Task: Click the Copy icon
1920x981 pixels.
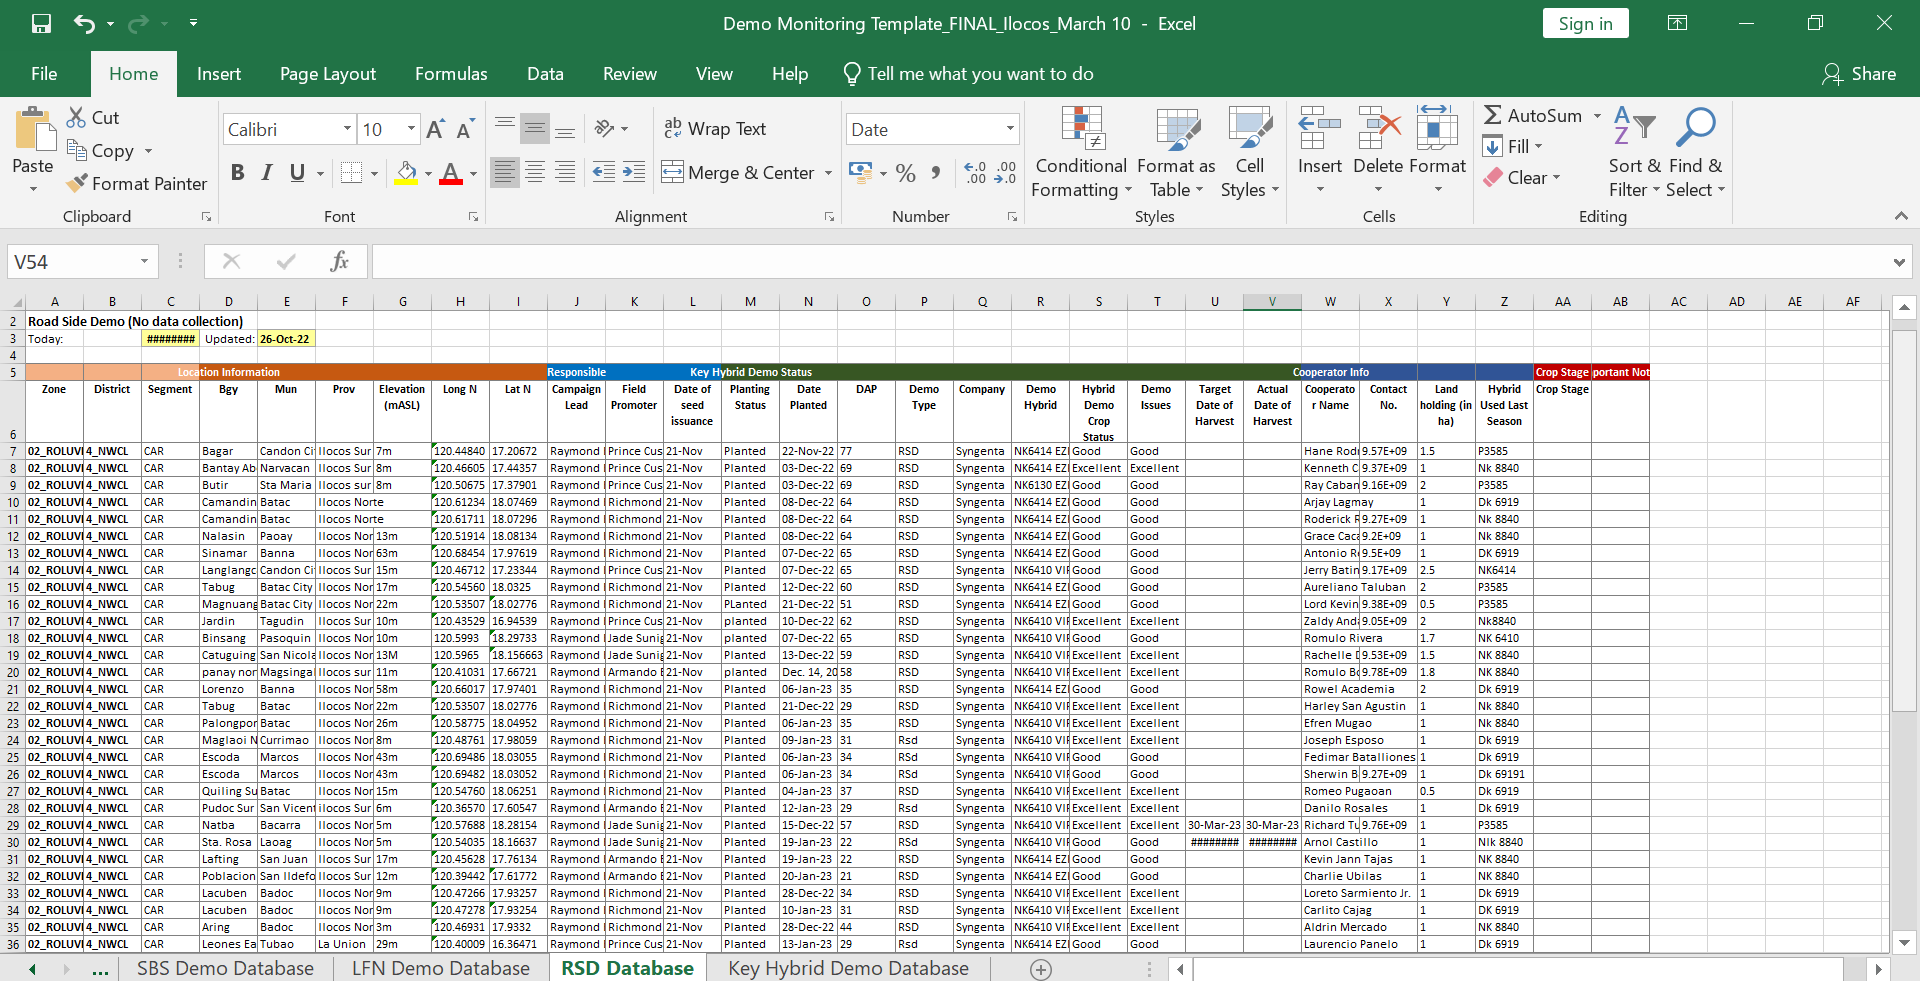Action: 76,150
